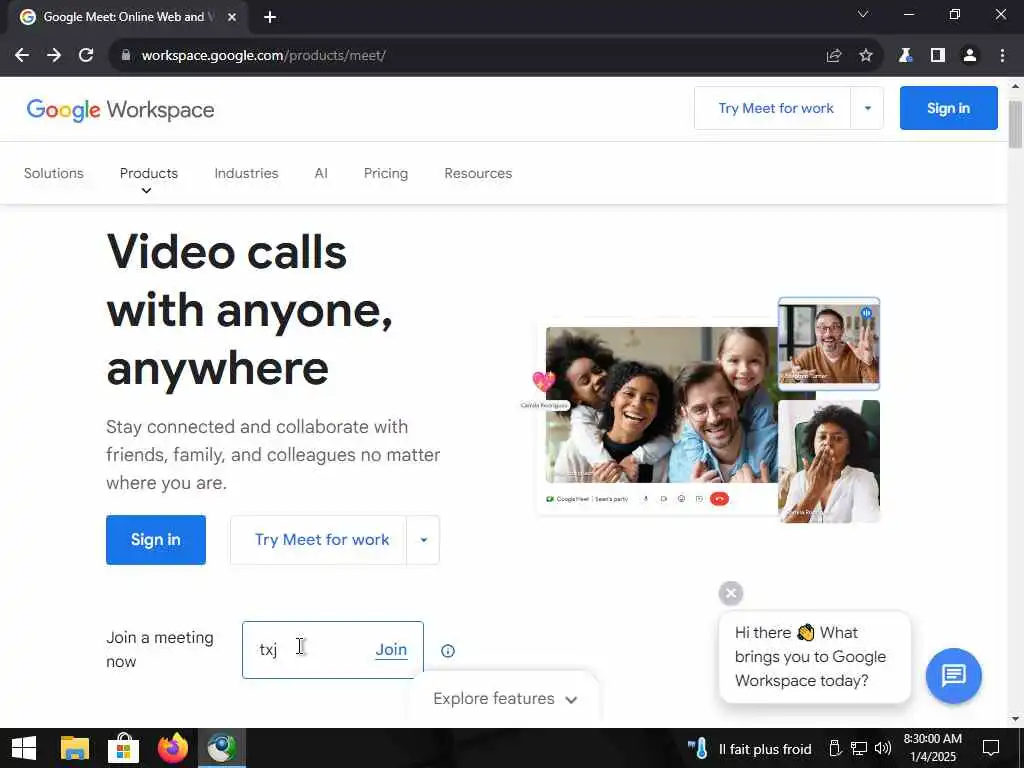This screenshot has width=1024, height=768.
Task: Open the network tray icon
Action: pos(859,748)
